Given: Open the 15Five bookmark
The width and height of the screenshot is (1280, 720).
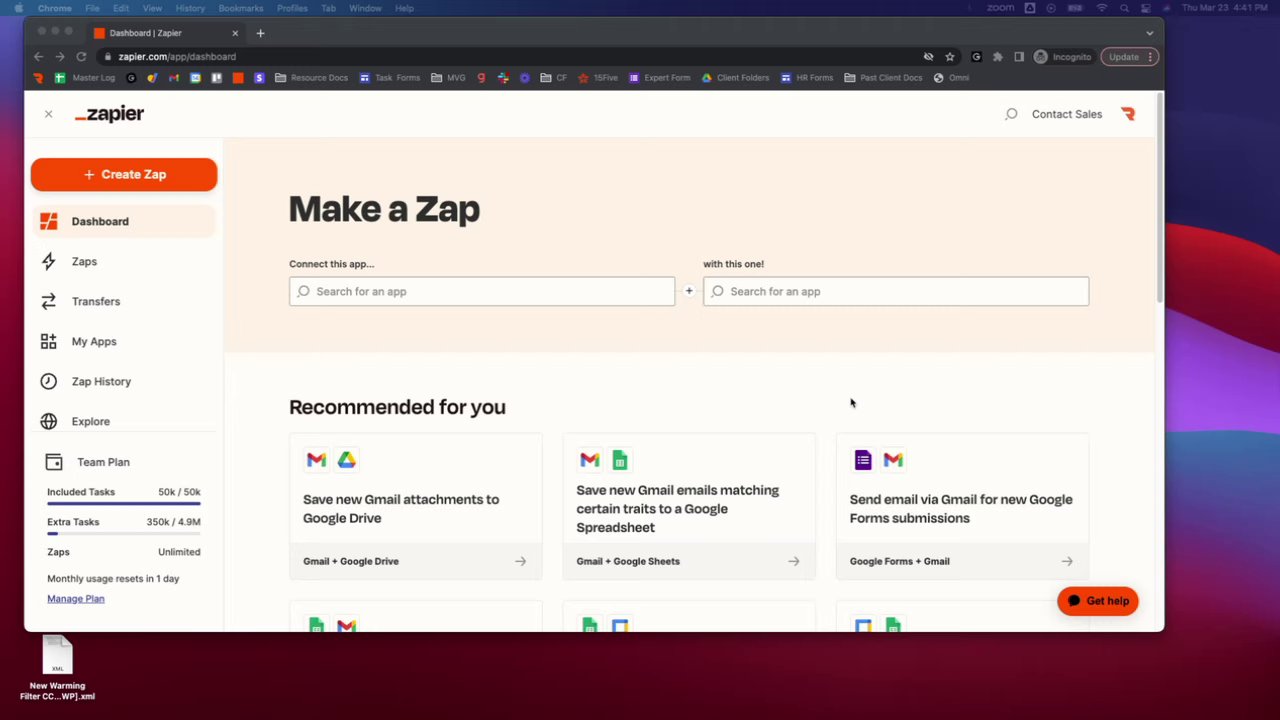Looking at the screenshot, I should click(x=598, y=78).
